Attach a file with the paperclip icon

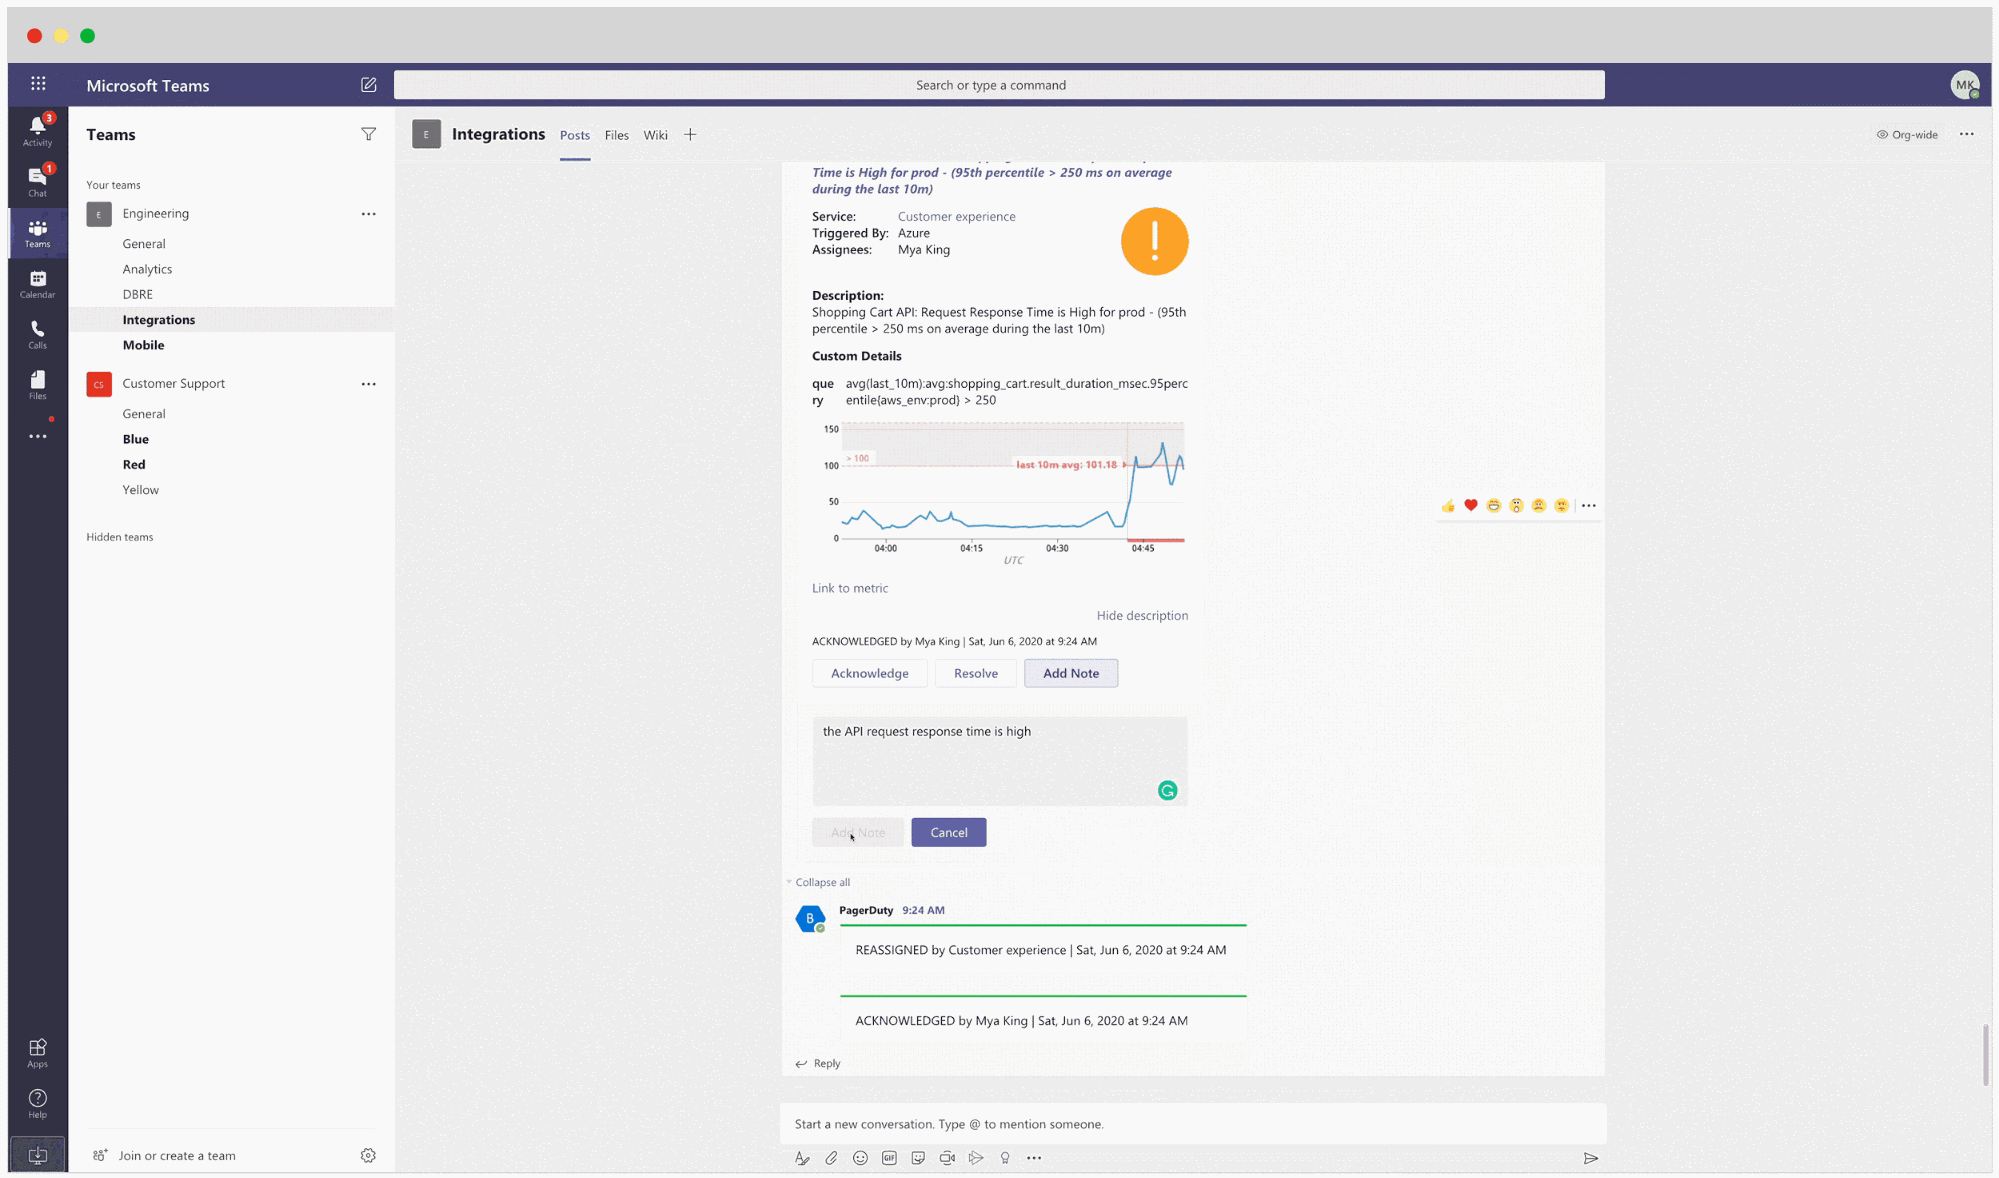point(831,1158)
